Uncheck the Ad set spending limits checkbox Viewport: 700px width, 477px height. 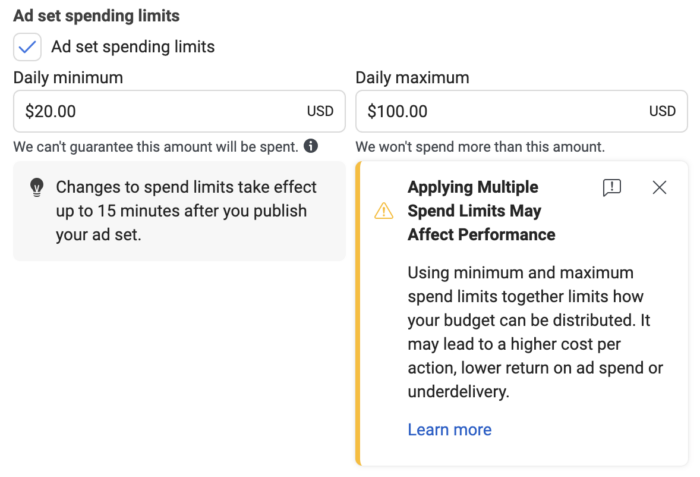pyautogui.click(x=28, y=46)
